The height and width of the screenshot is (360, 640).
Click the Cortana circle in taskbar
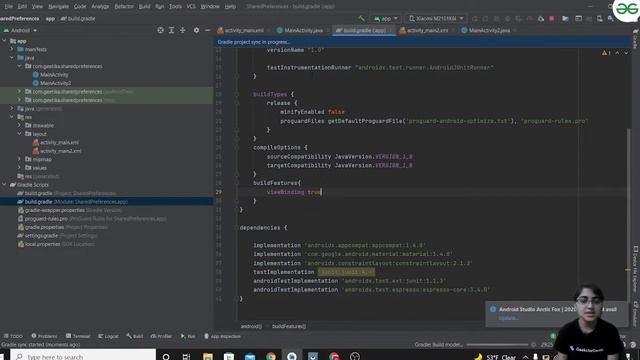coord(166,356)
